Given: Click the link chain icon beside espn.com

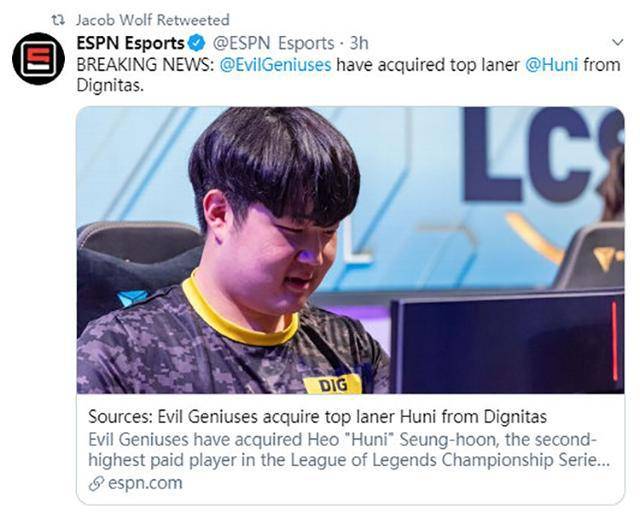Looking at the screenshot, I should pos(97,483).
